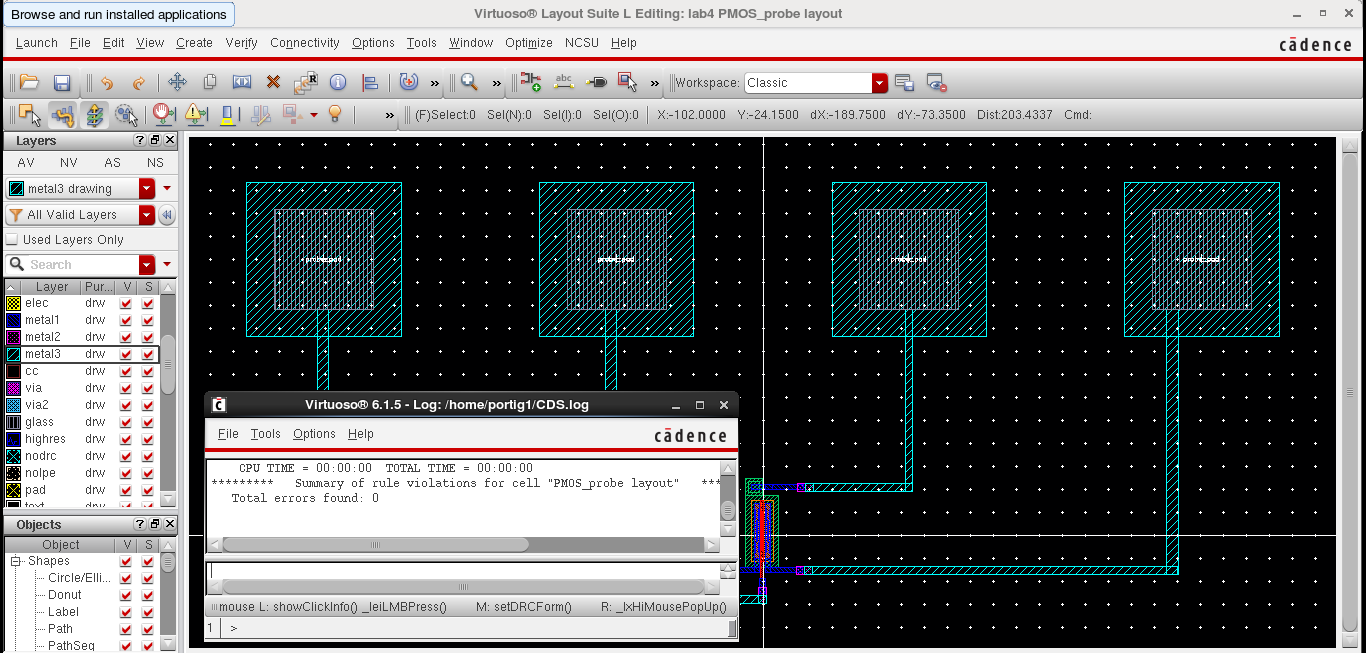
Task: Click the Zoom magnifier icon
Action: (x=468, y=83)
